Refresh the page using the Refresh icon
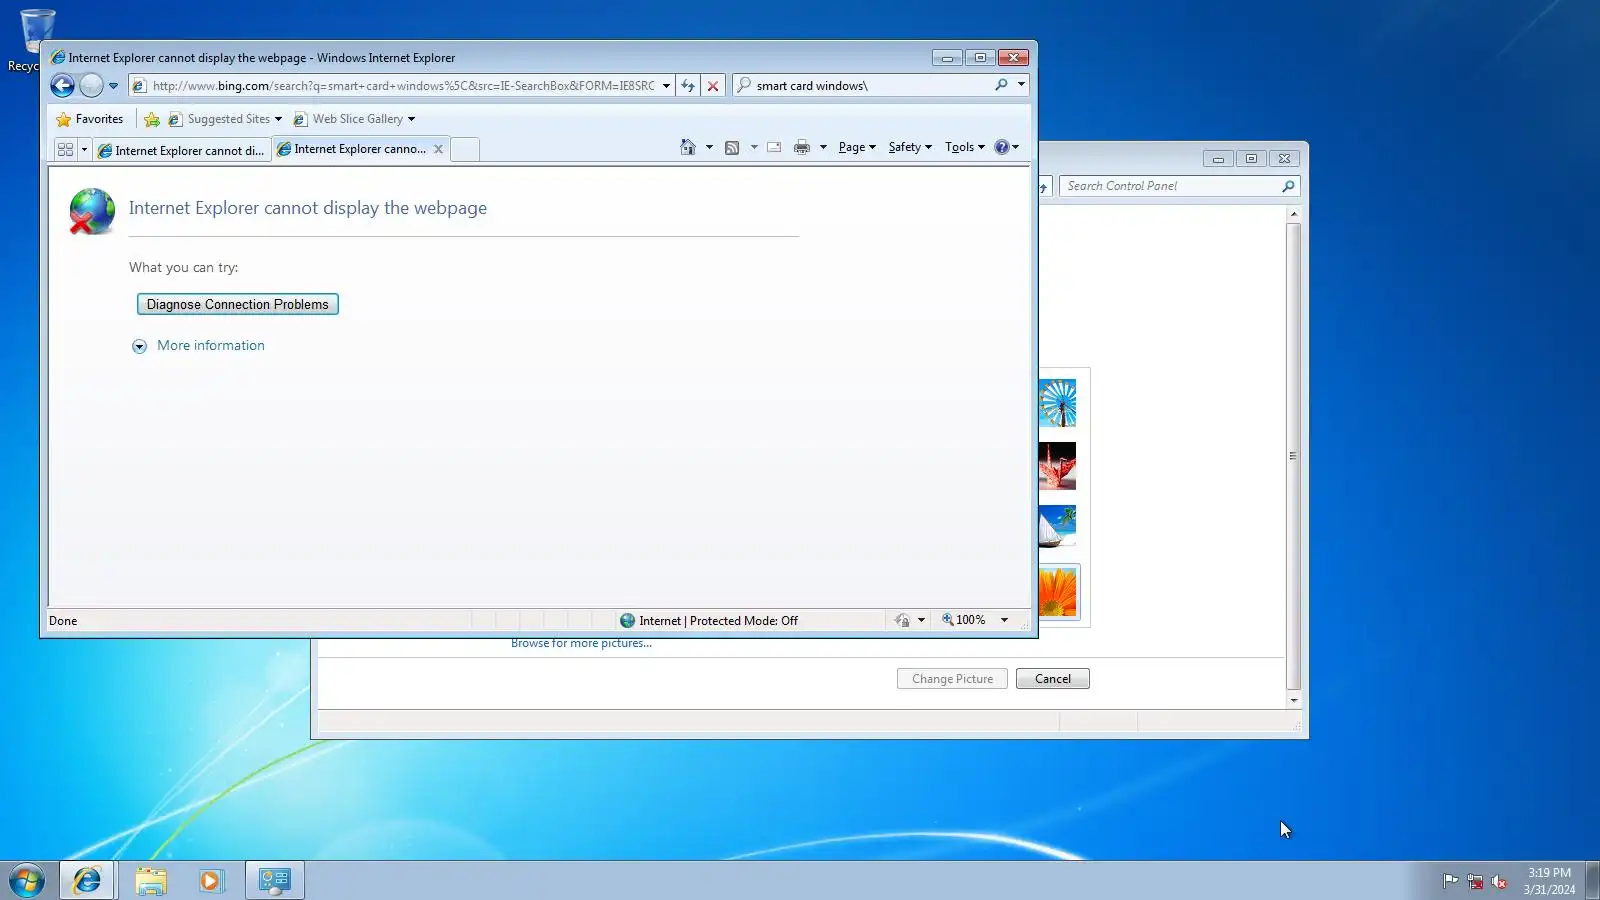The height and width of the screenshot is (900, 1600). click(x=688, y=86)
